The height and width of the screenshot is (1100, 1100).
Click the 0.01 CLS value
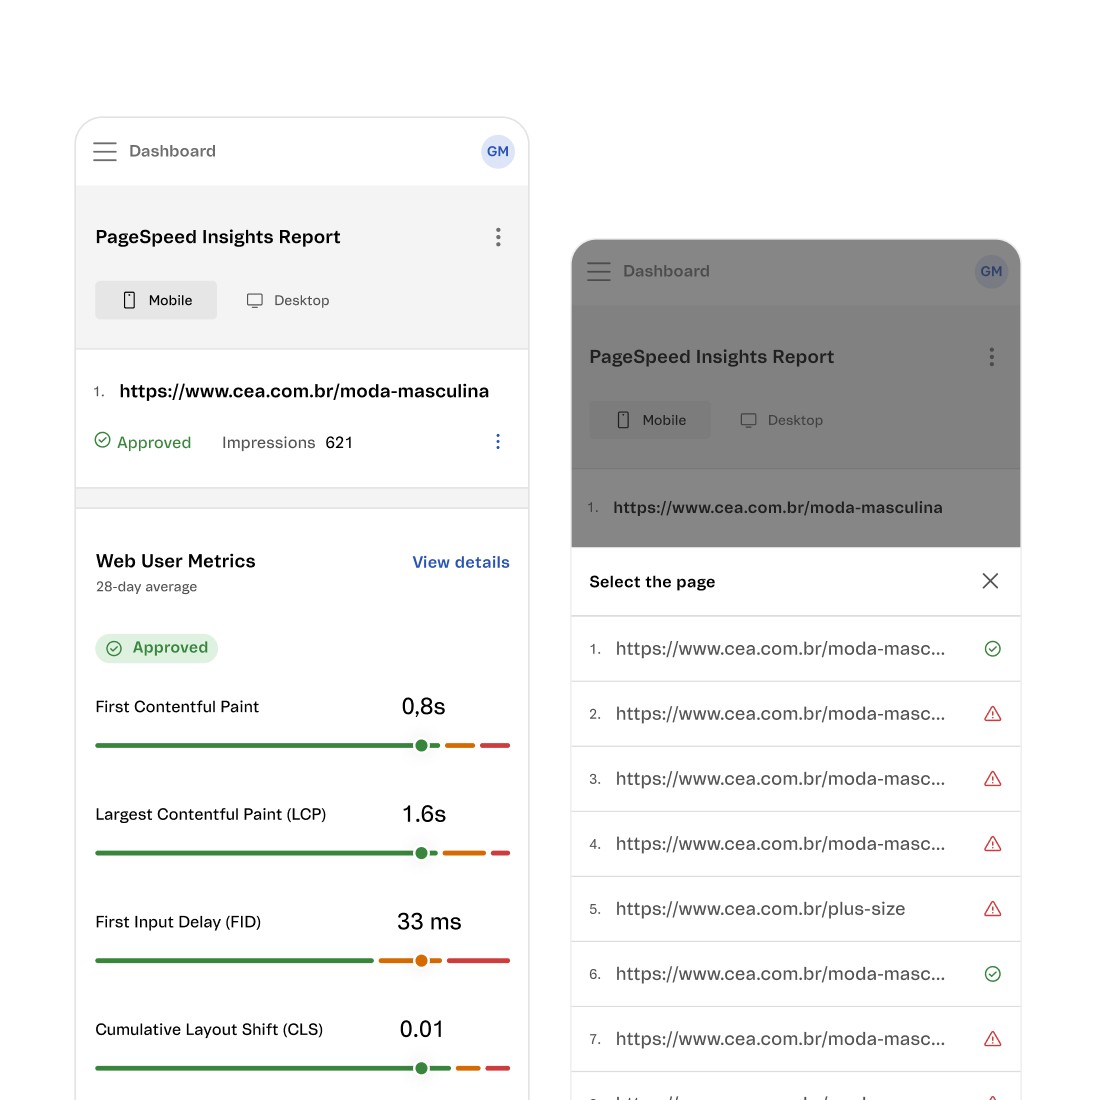pos(422,1029)
